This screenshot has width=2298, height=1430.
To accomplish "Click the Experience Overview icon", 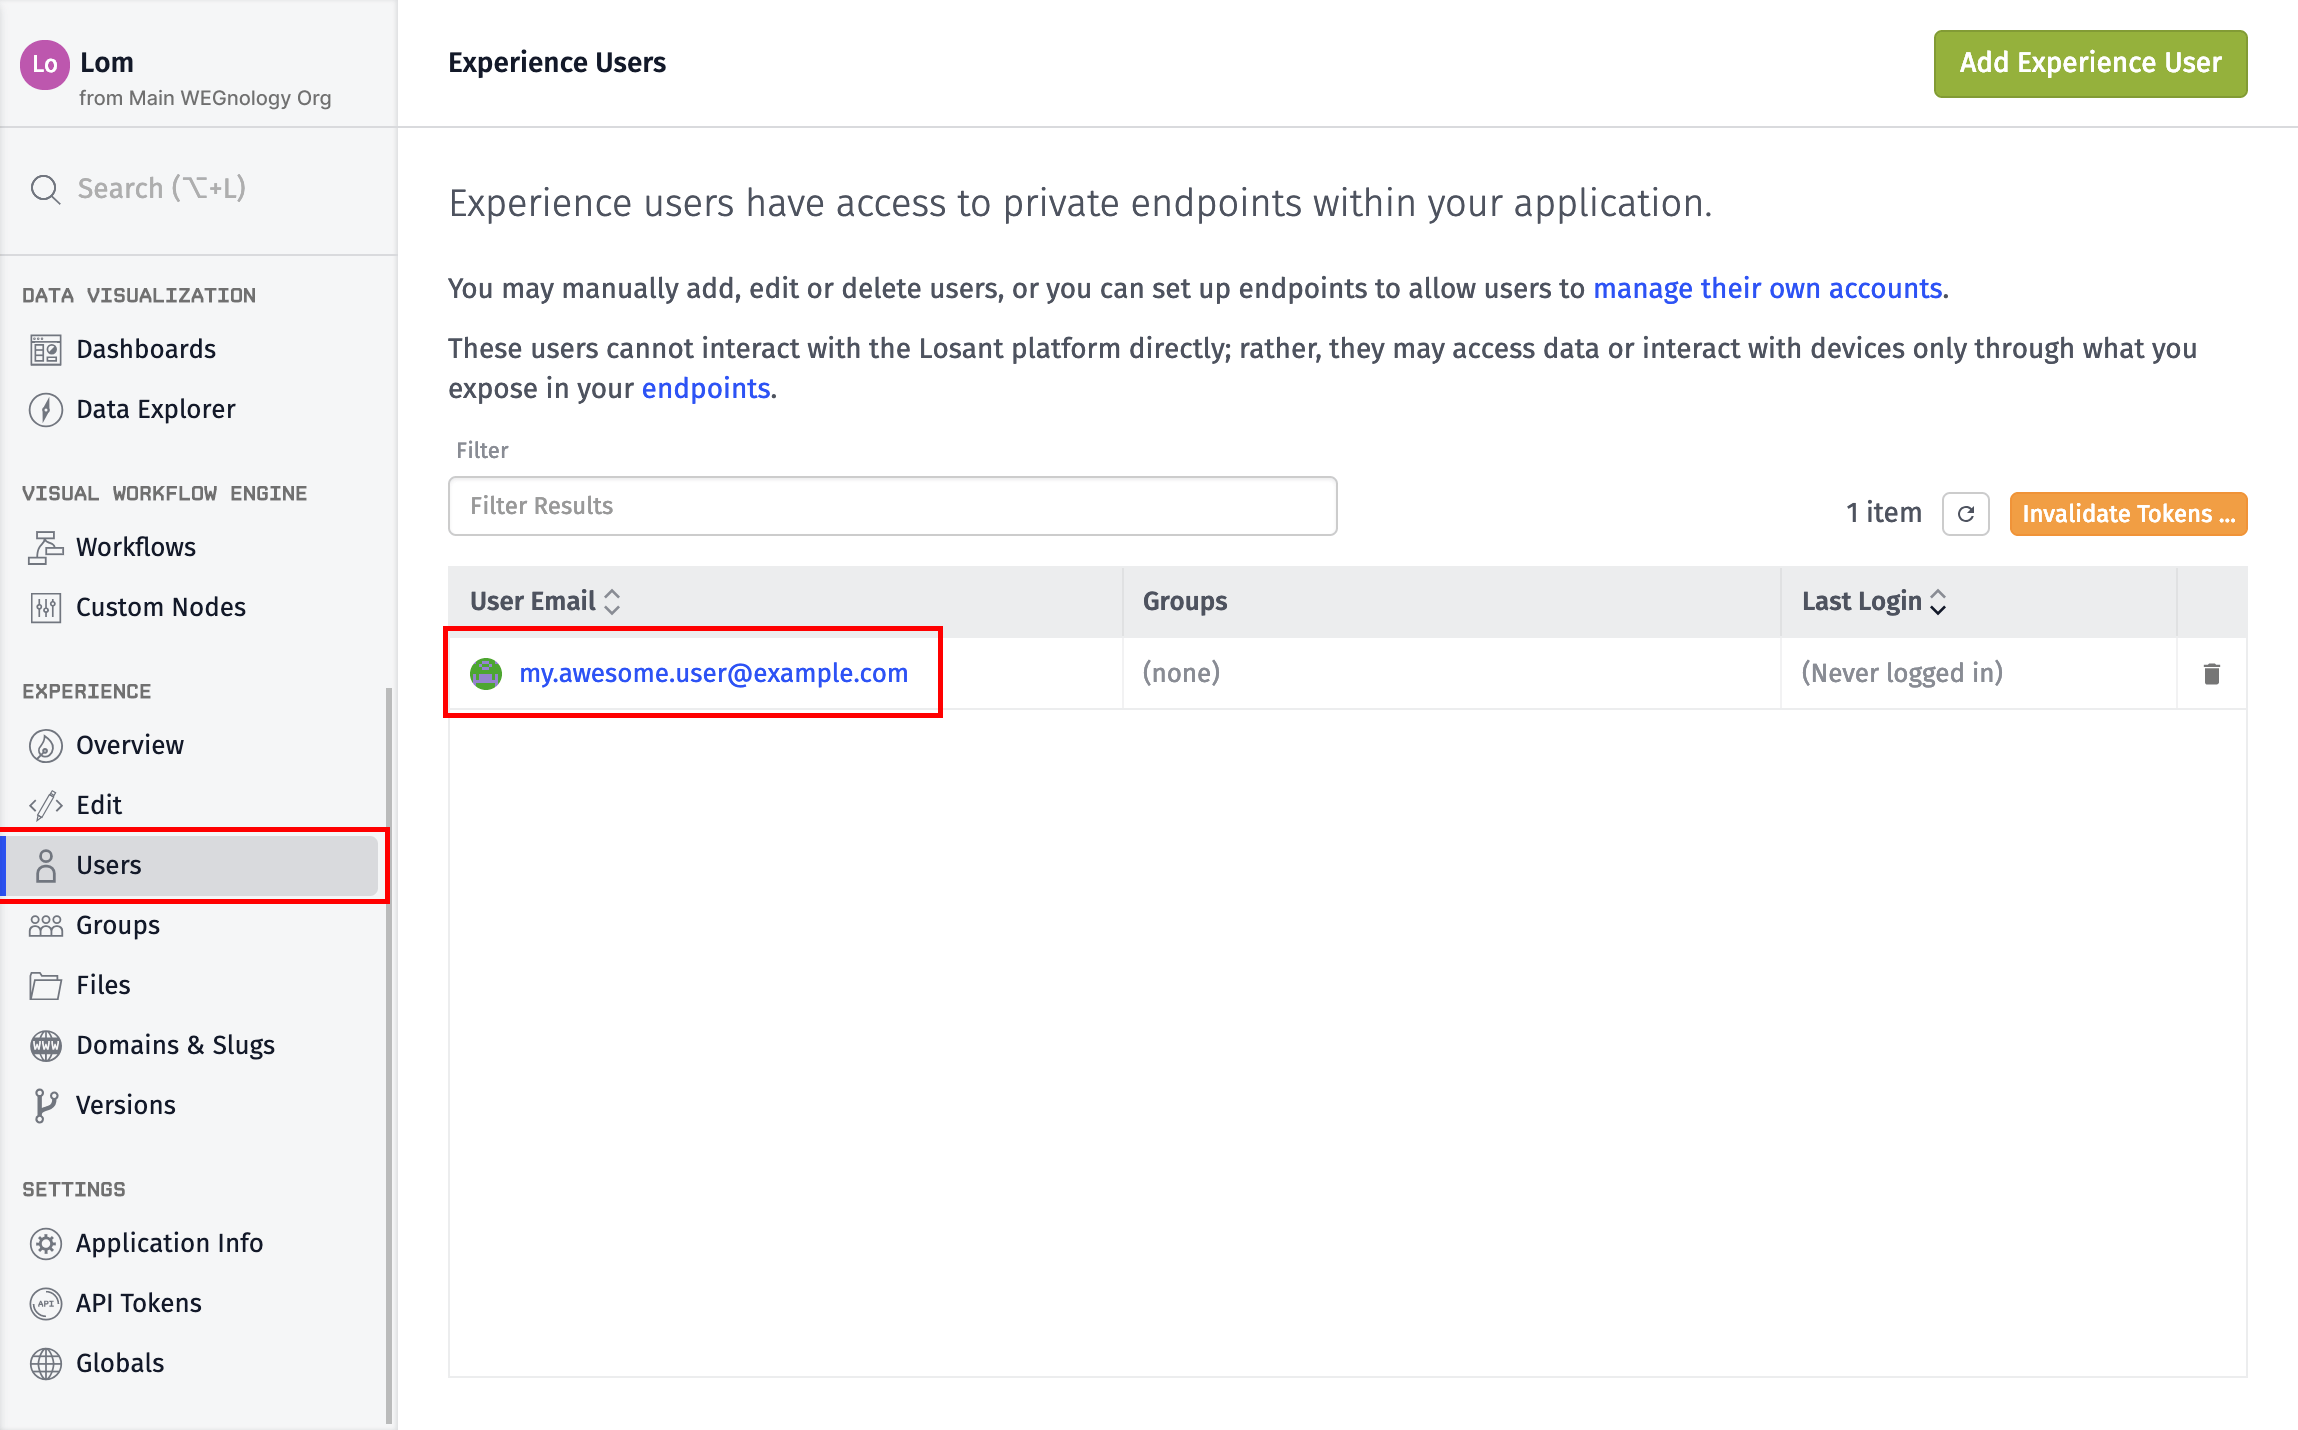I will pyautogui.click(x=45, y=746).
